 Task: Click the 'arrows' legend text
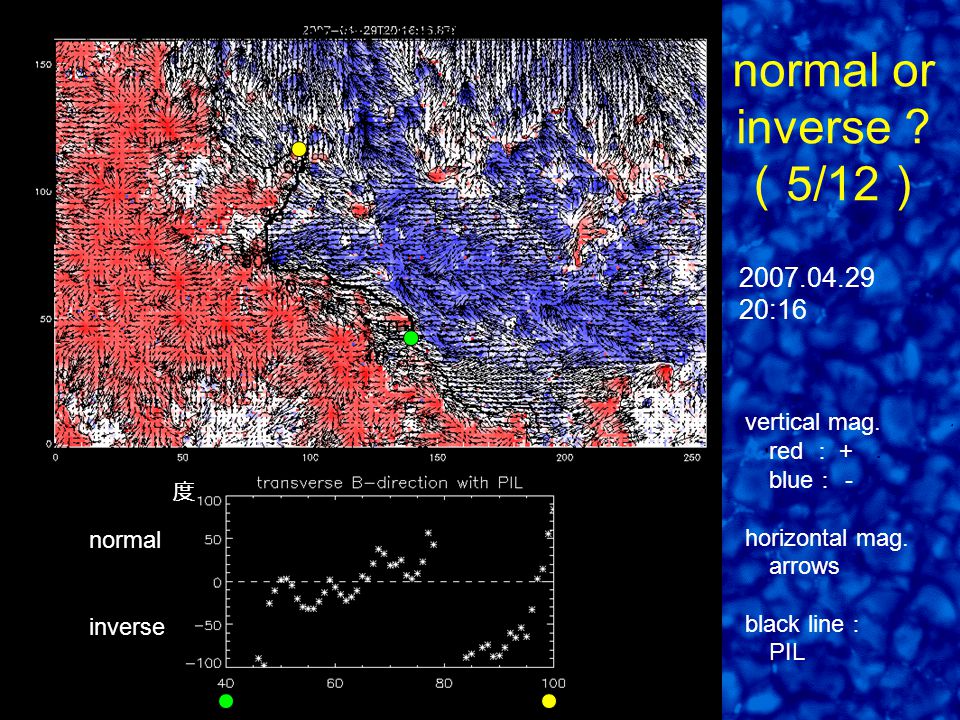[x=804, y=566]
